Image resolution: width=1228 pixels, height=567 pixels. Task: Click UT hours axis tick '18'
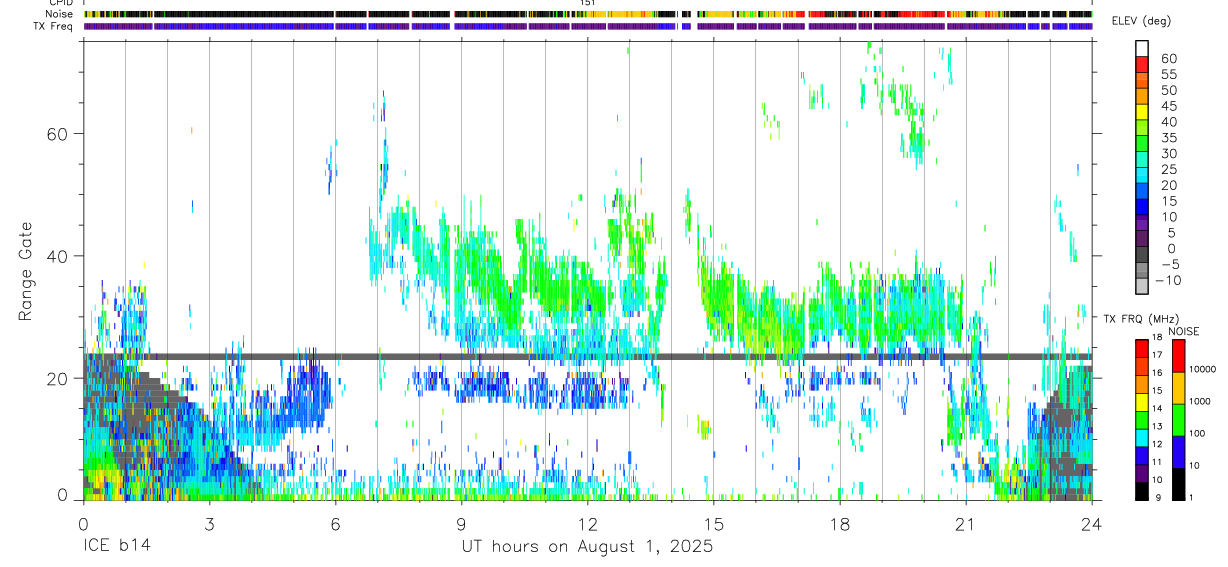click(839, 523)
